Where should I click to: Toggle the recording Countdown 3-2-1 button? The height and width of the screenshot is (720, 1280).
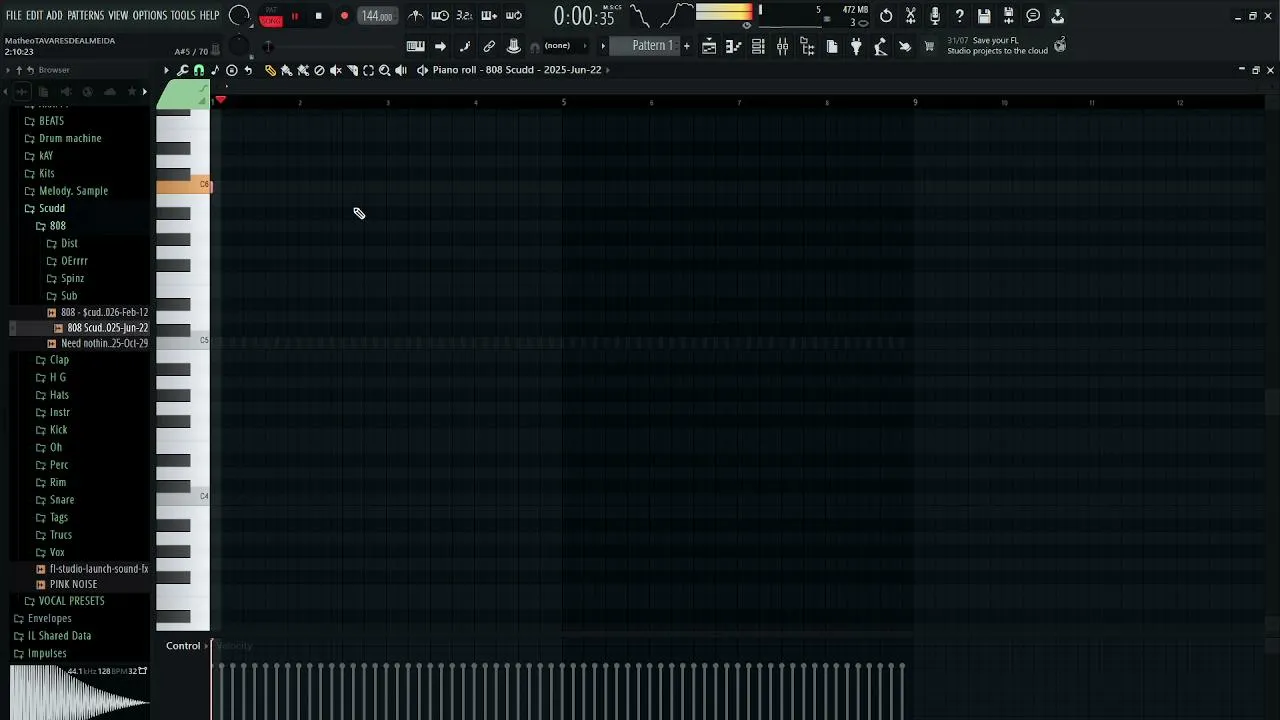click(465, 16)
